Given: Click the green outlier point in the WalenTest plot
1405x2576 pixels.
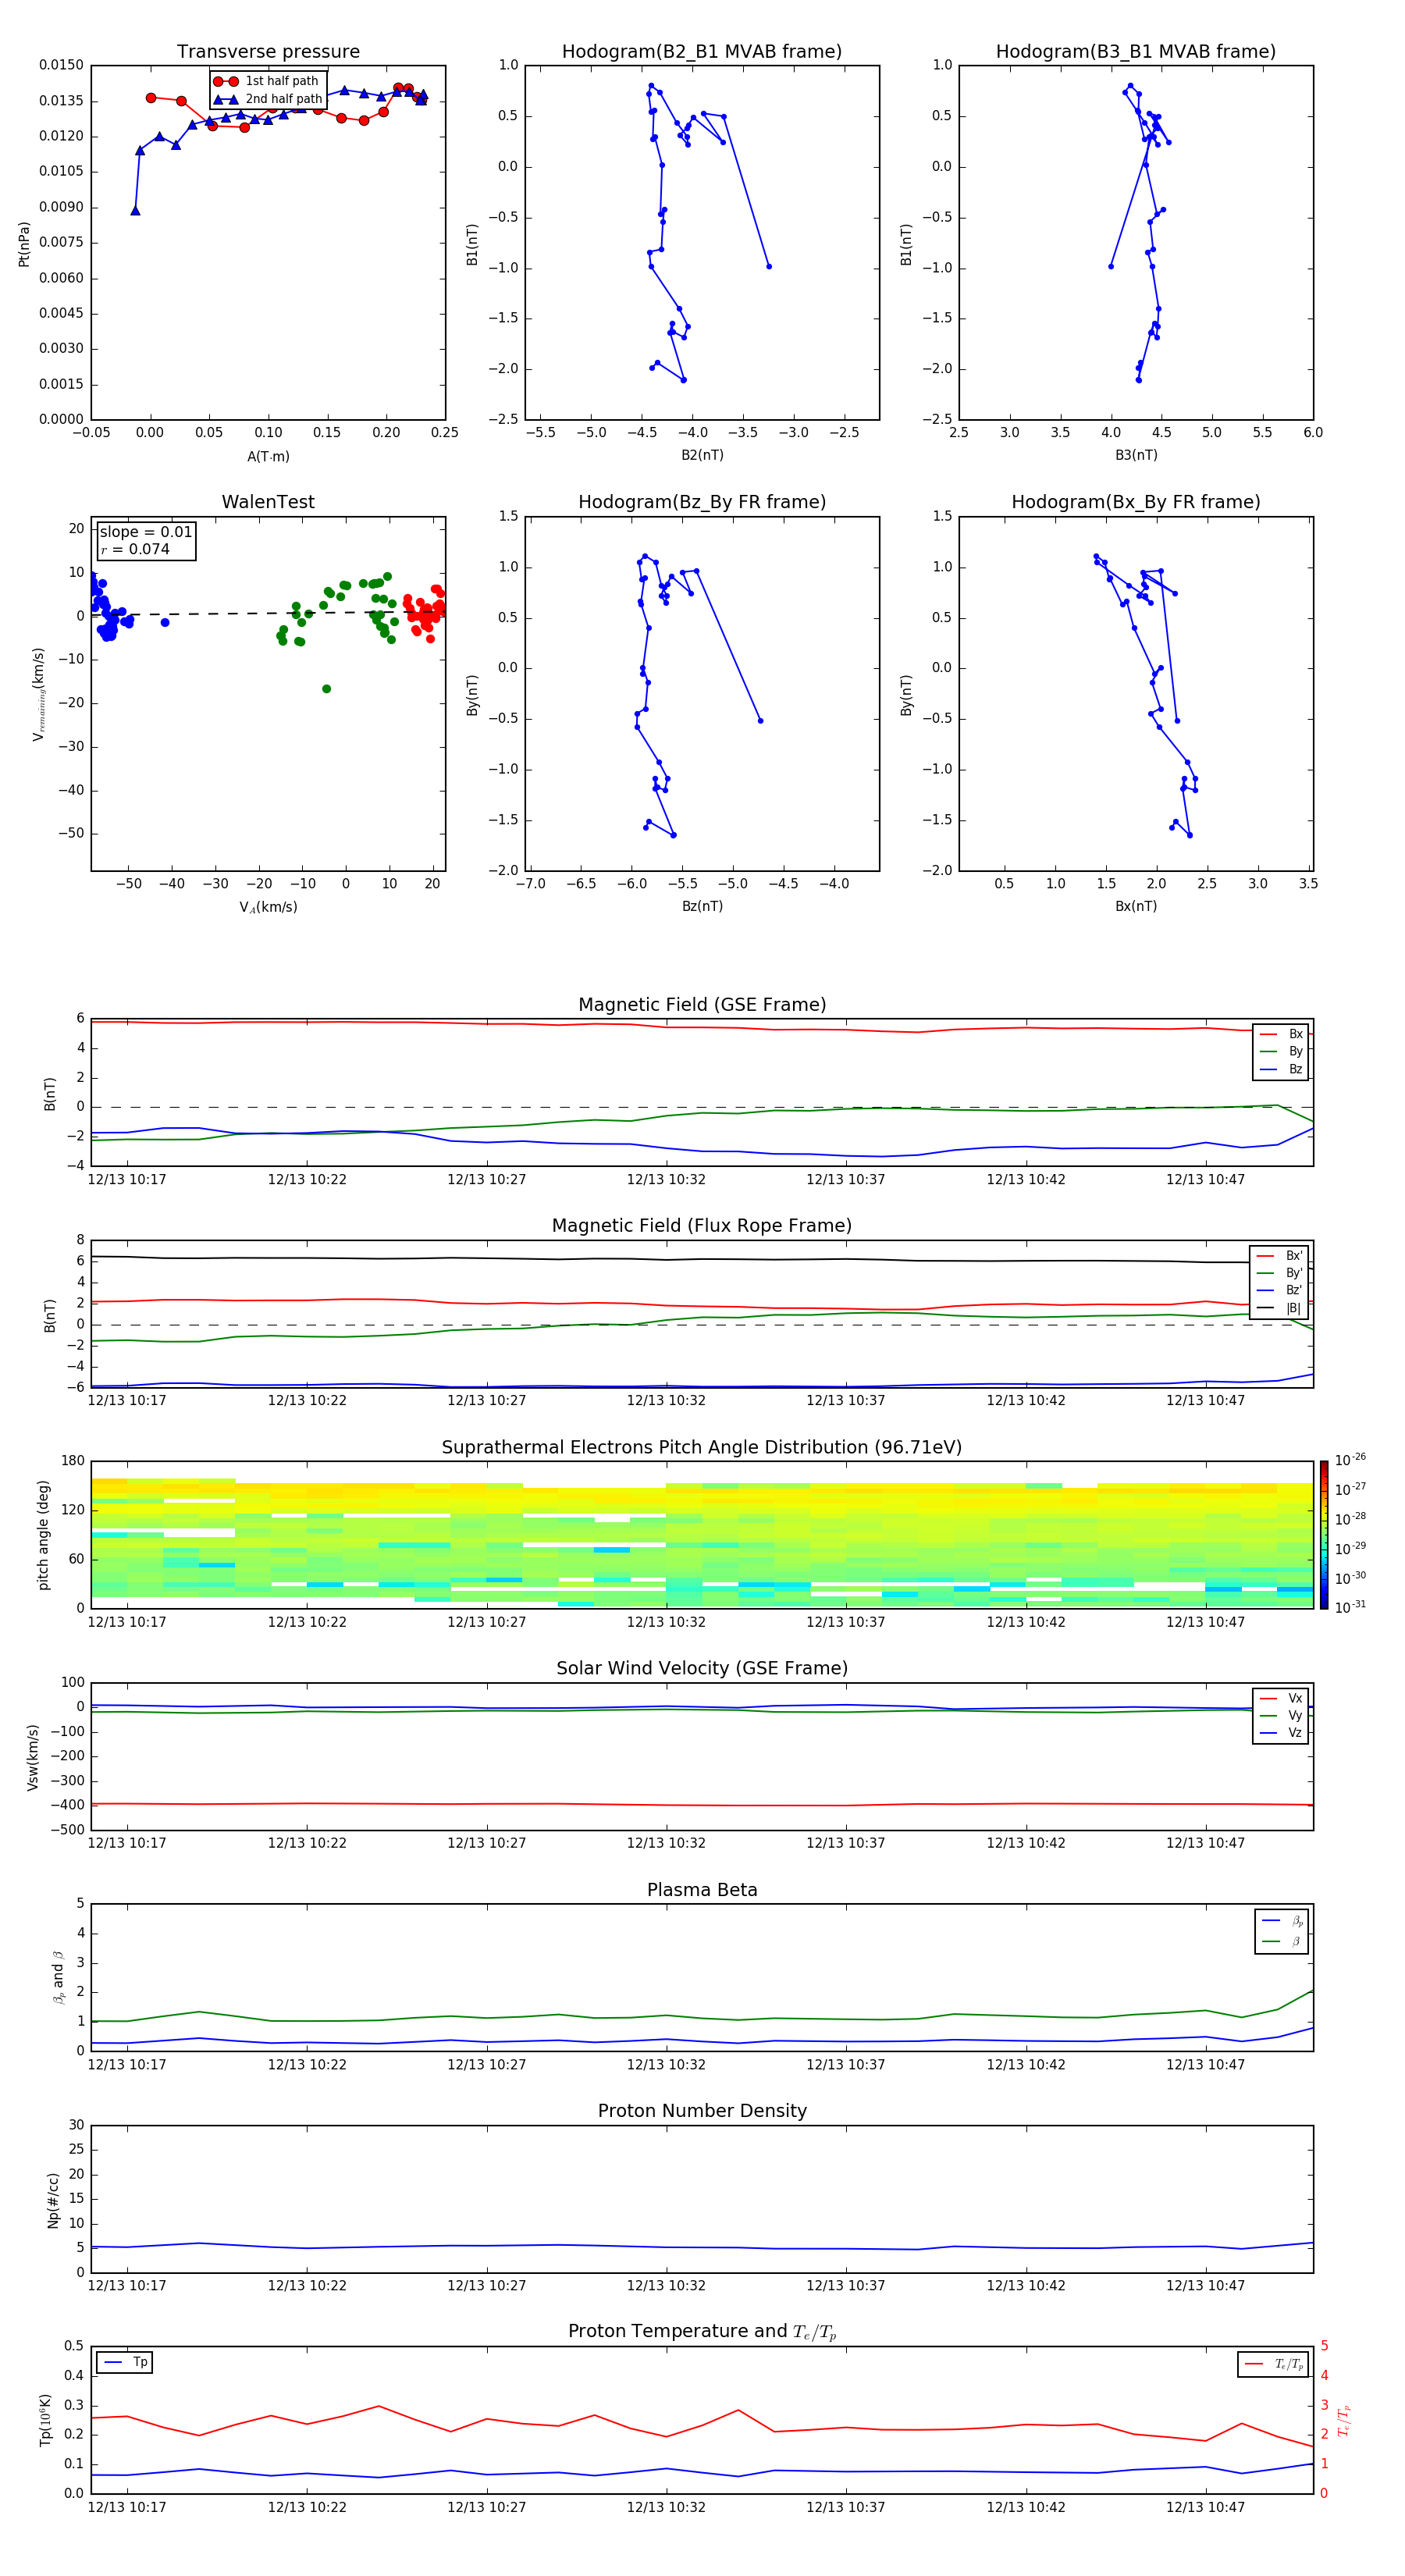Looking at the screenshot, I should [x=326, y=689].
